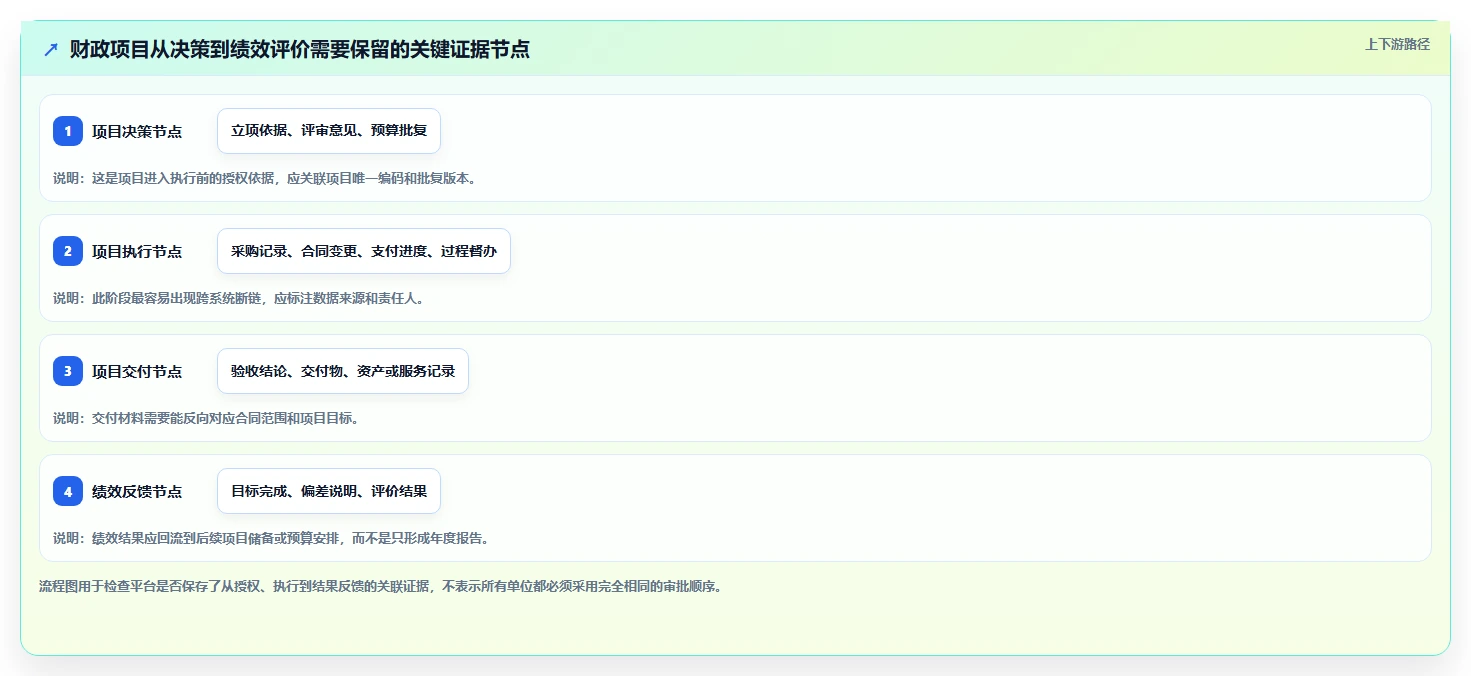Viewport: 1471px width, 676px height.
Task: Click the 立项依据、评审意见、预算批复 chip
Action: coord(329,131)
